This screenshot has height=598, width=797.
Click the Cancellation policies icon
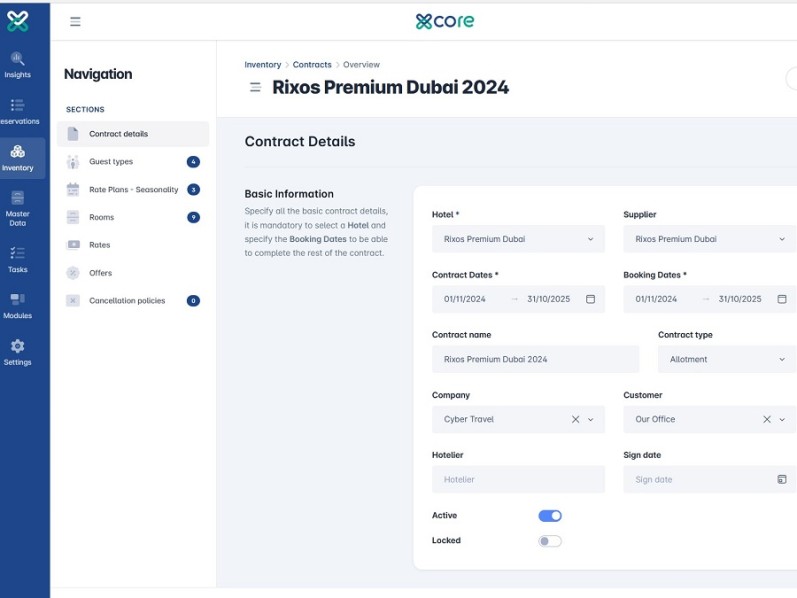(73, 301)
